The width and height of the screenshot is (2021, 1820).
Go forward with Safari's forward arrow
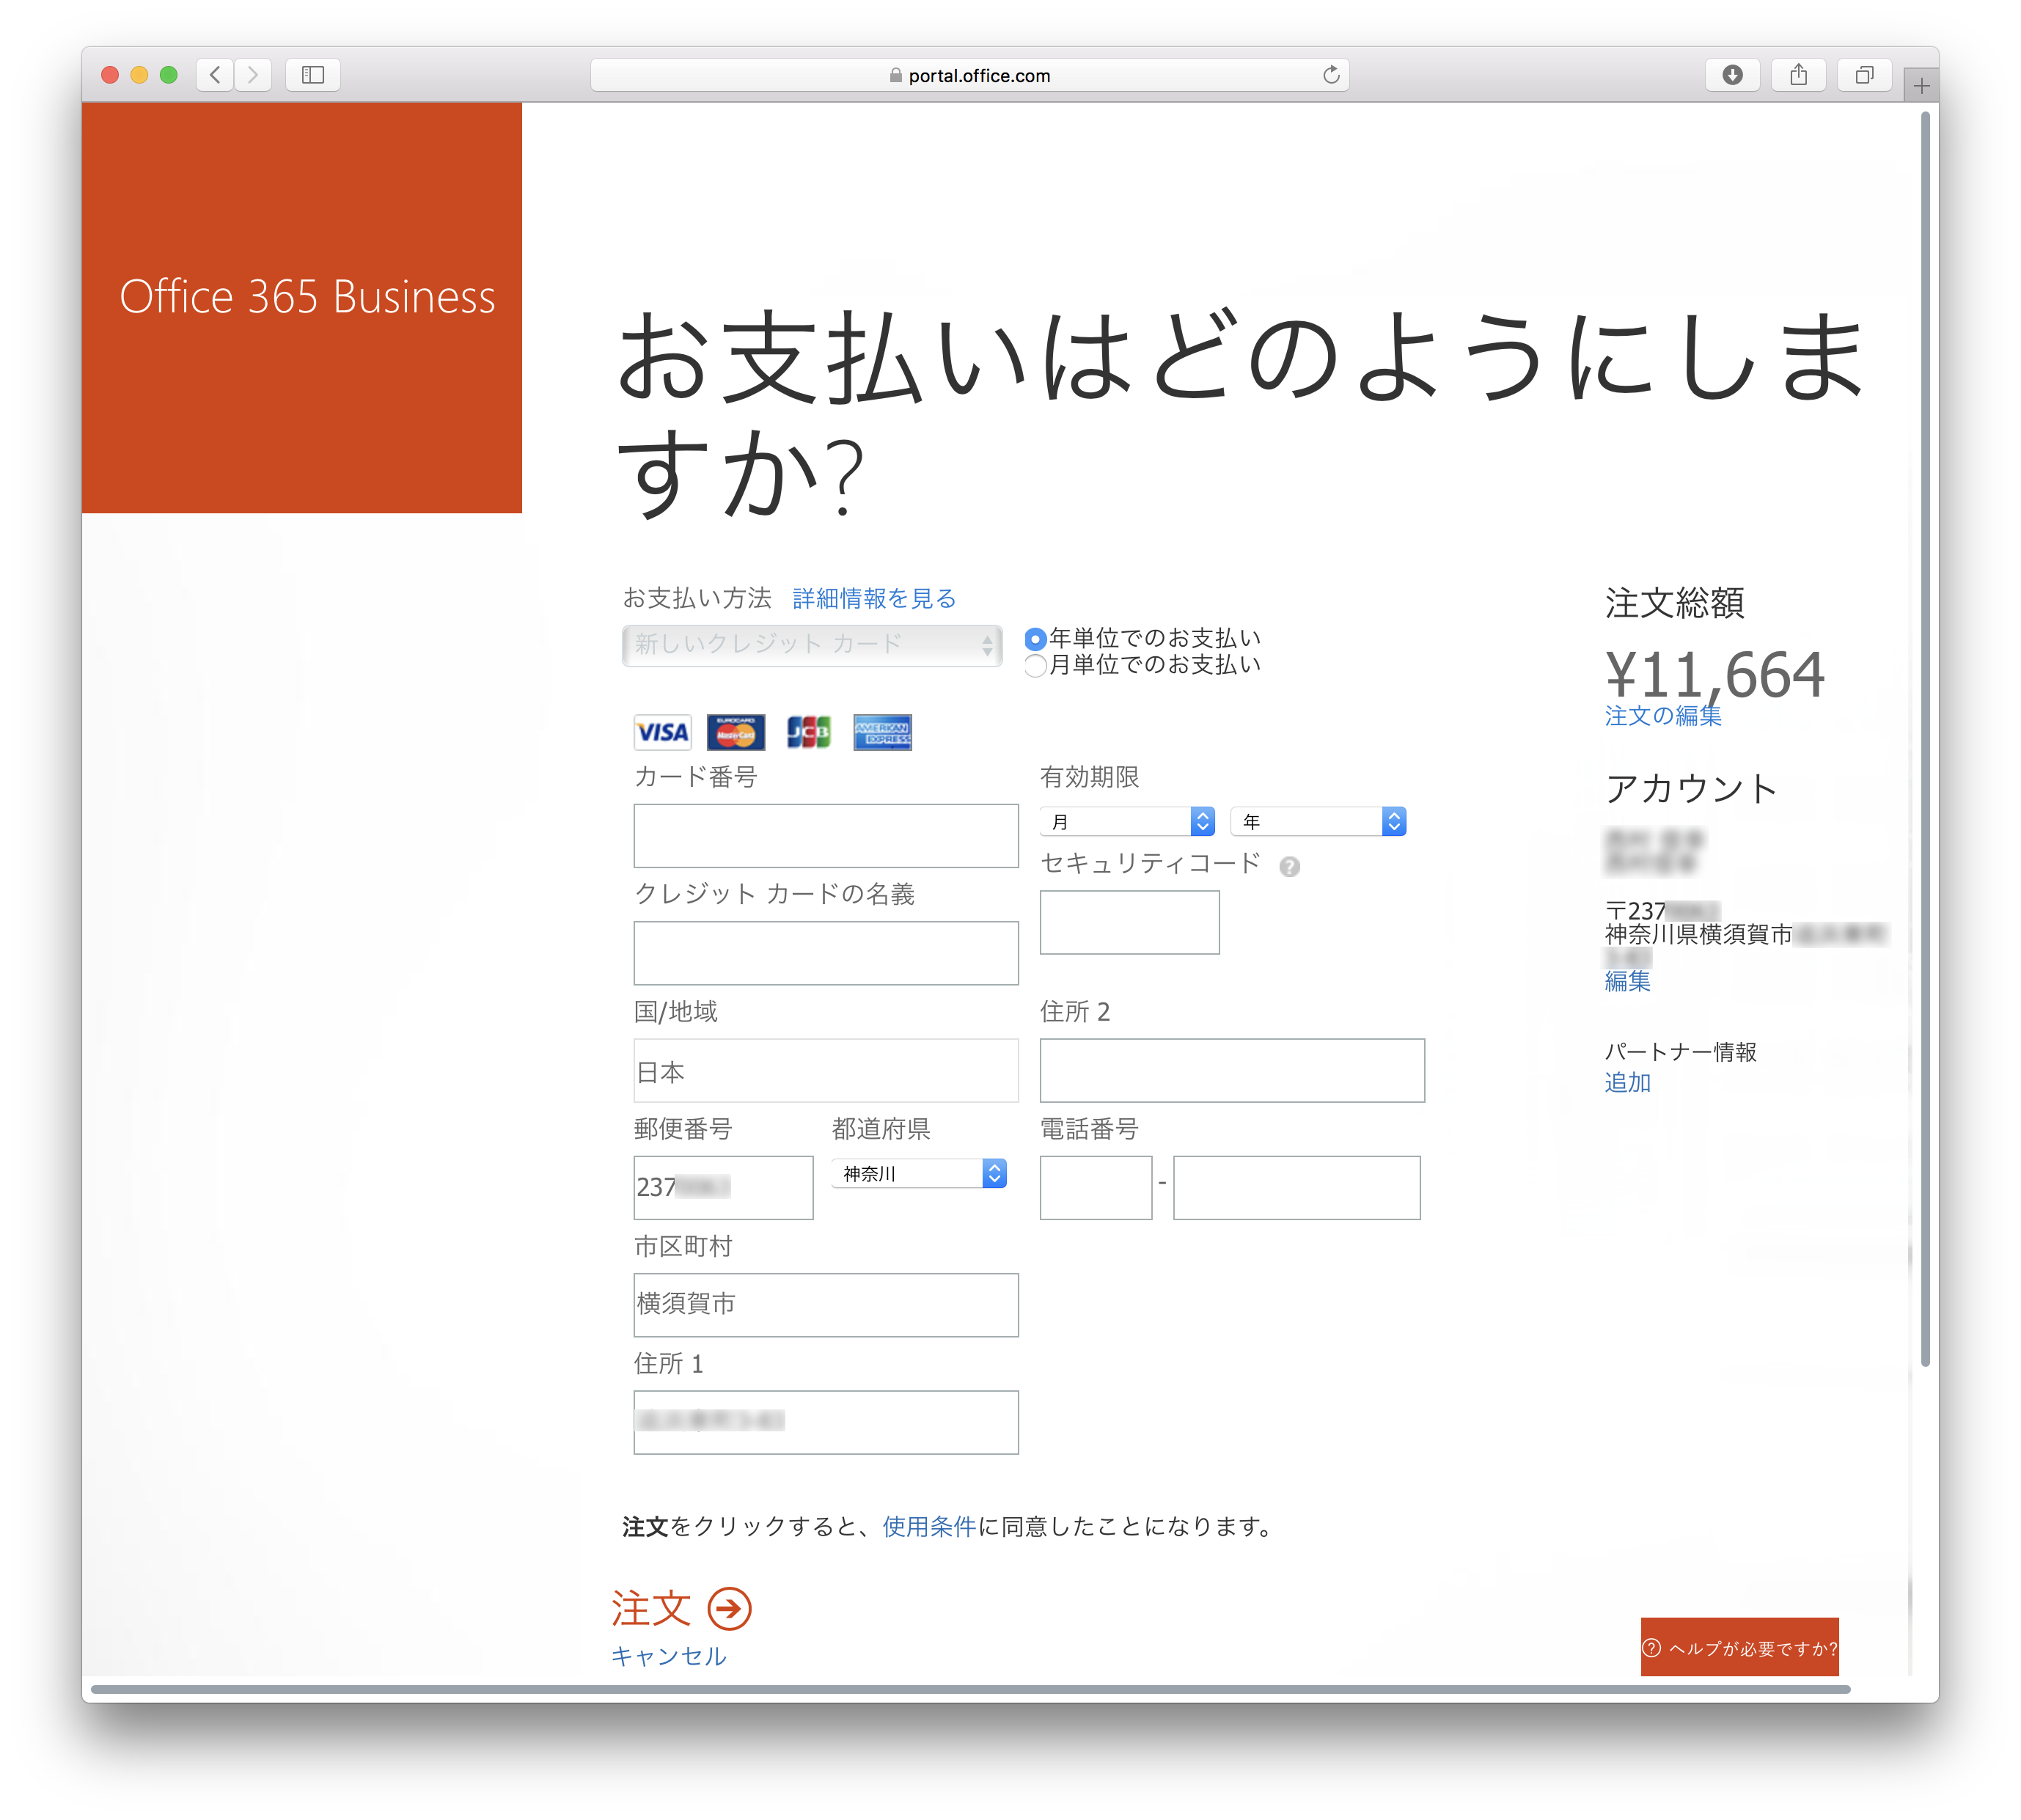253,75
